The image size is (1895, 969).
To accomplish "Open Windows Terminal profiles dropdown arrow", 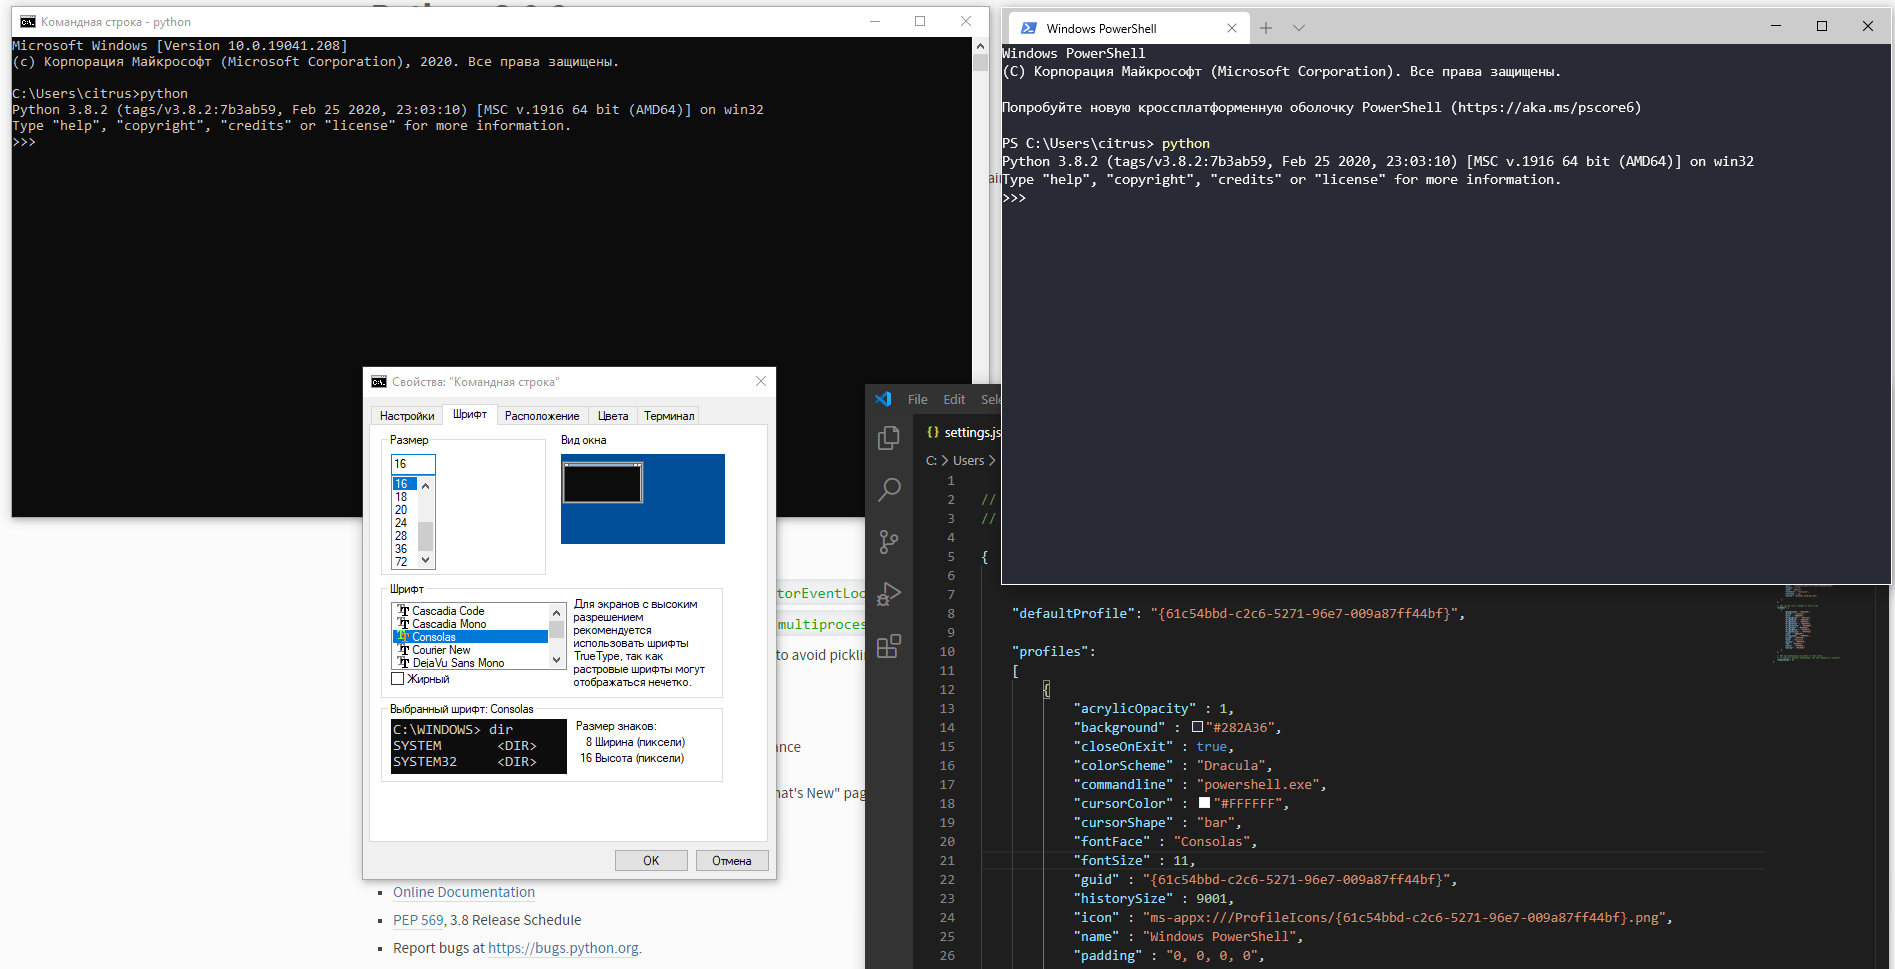I will coord(1299,28).
